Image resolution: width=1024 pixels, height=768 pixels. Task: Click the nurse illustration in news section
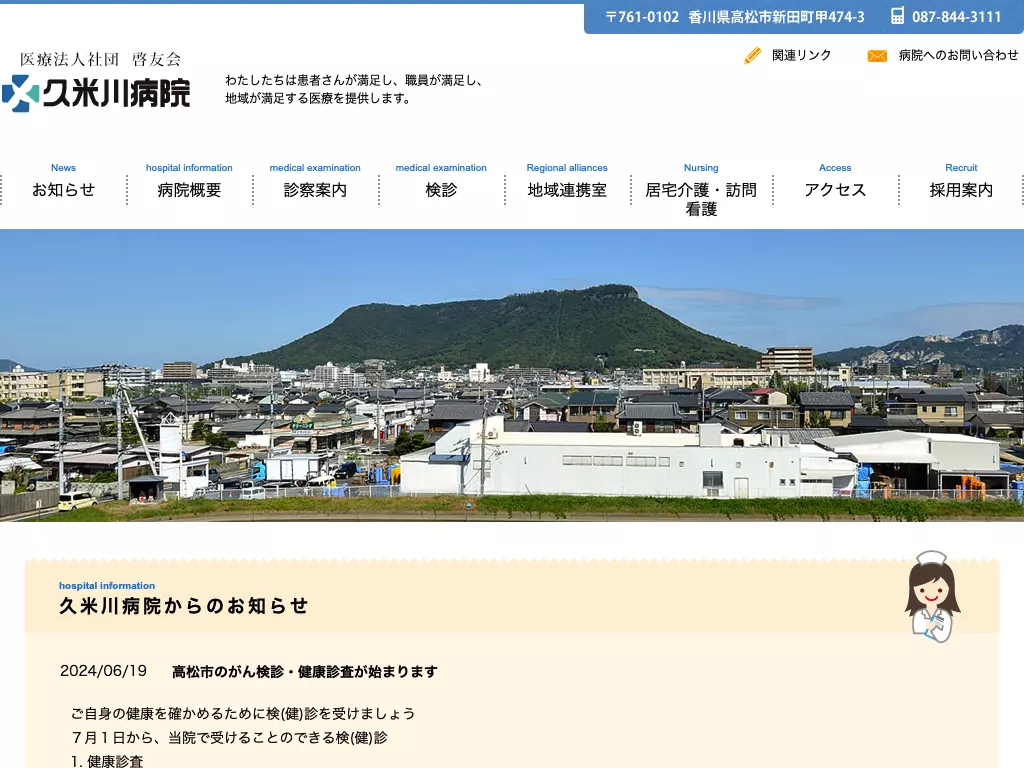tap(932, 597)
